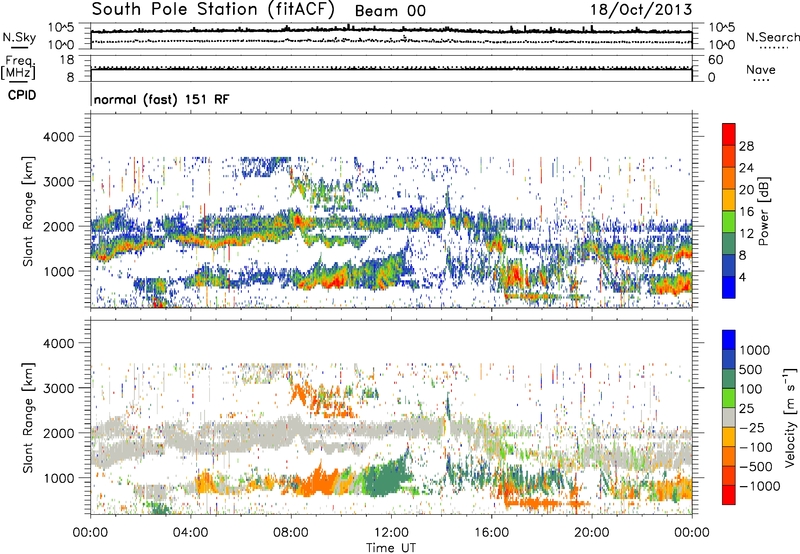Click the Power scale tick label "4"
This screenshot has height=554, width=800.
743,277
